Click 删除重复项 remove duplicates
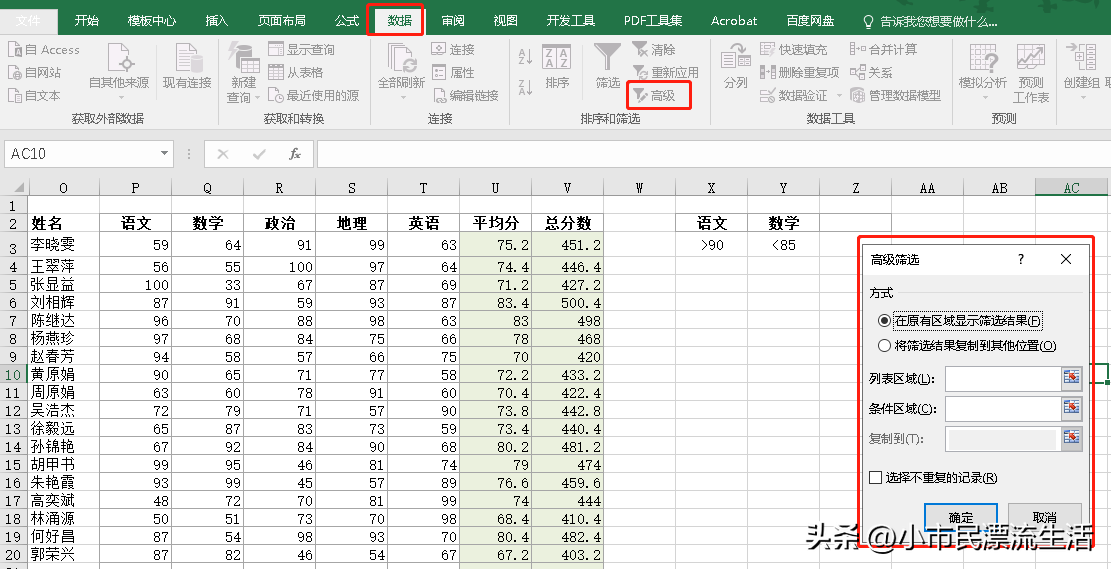1111x569 pixels. 799,72
